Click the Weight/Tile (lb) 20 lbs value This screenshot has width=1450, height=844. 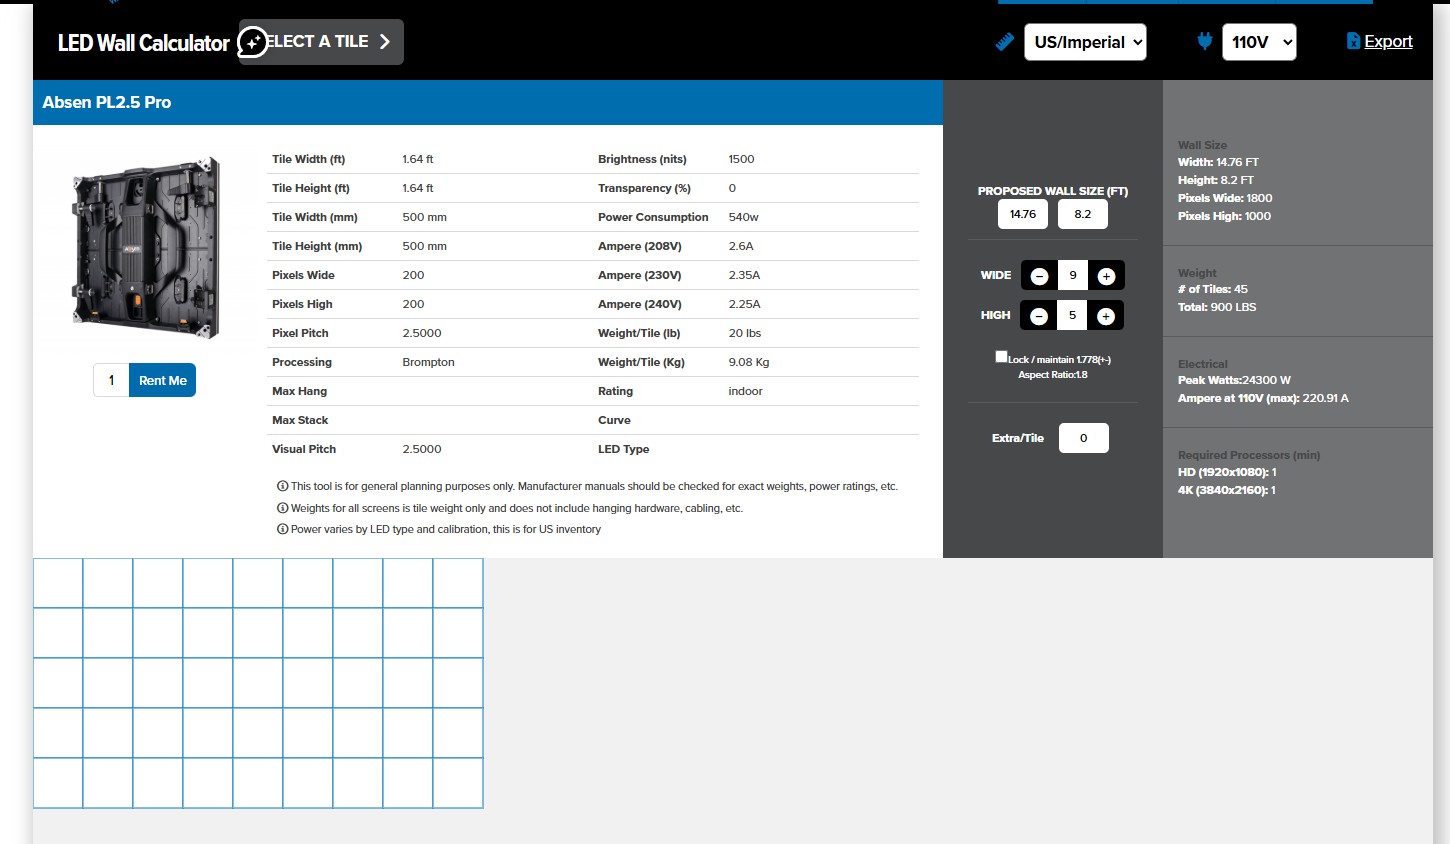tap(744, 333)
